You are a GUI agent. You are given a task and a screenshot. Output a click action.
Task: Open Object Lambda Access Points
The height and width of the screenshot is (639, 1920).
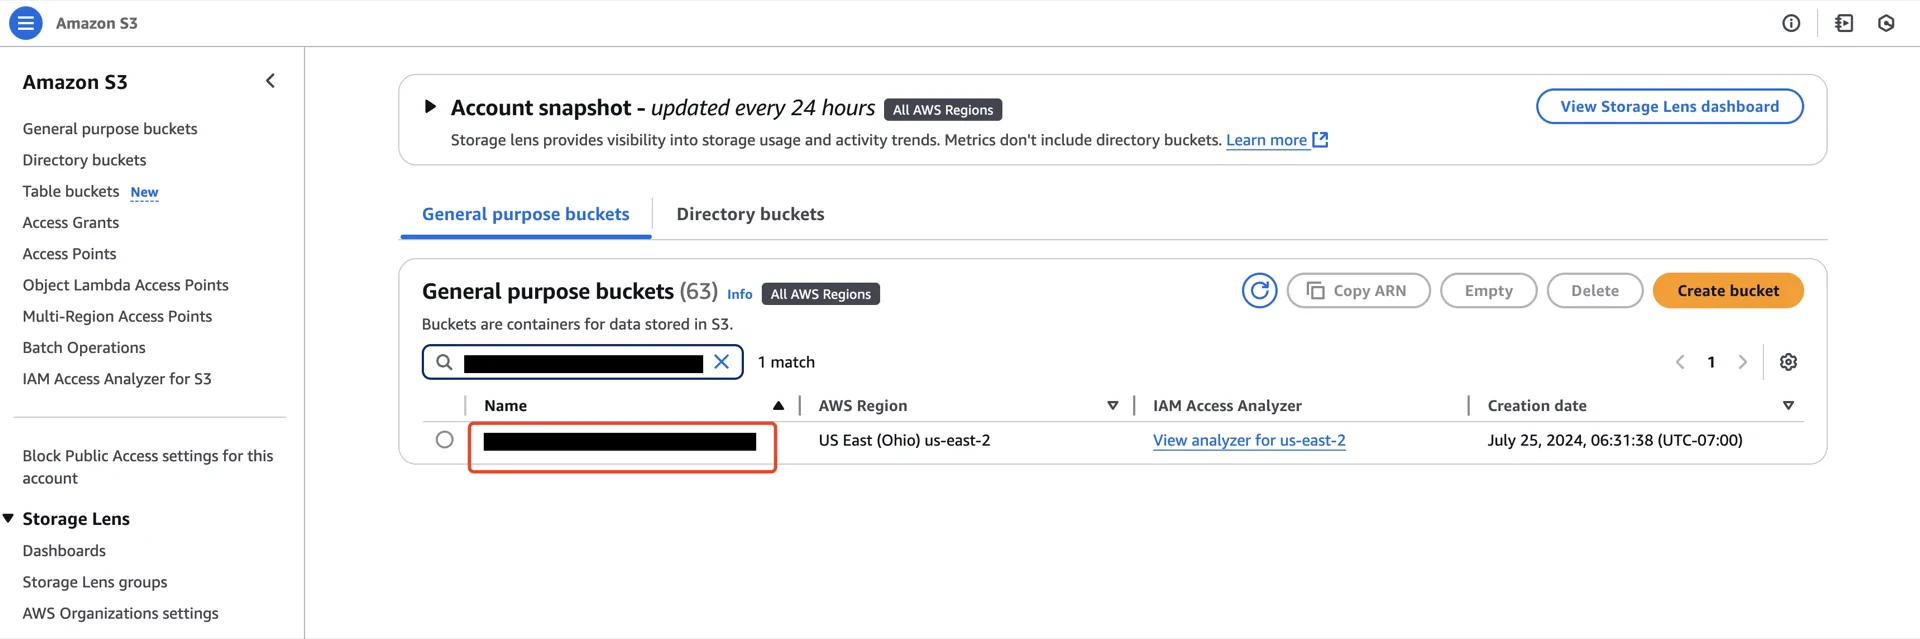126,285
